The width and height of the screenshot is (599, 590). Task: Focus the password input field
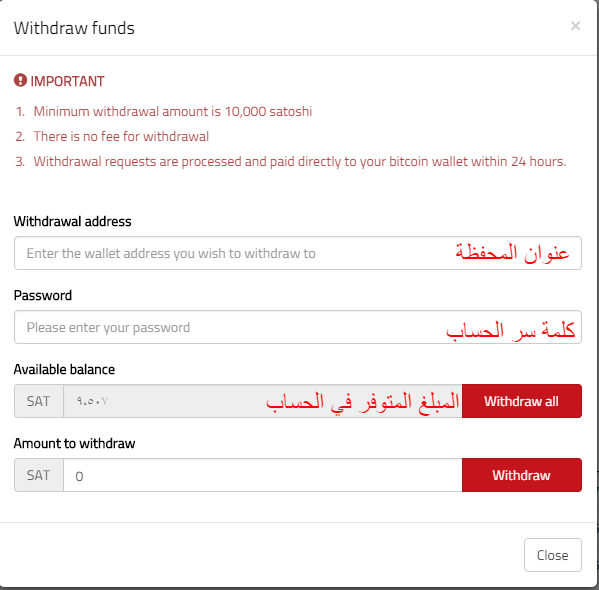click(298, 327)
